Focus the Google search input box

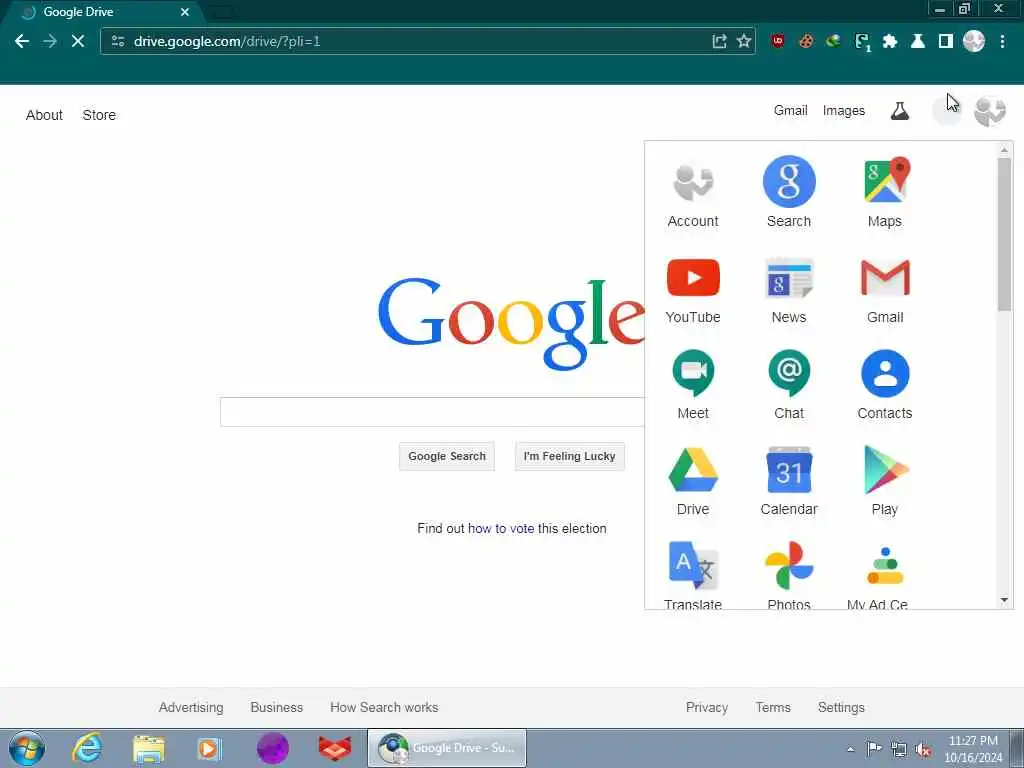[x=432, y=411]
